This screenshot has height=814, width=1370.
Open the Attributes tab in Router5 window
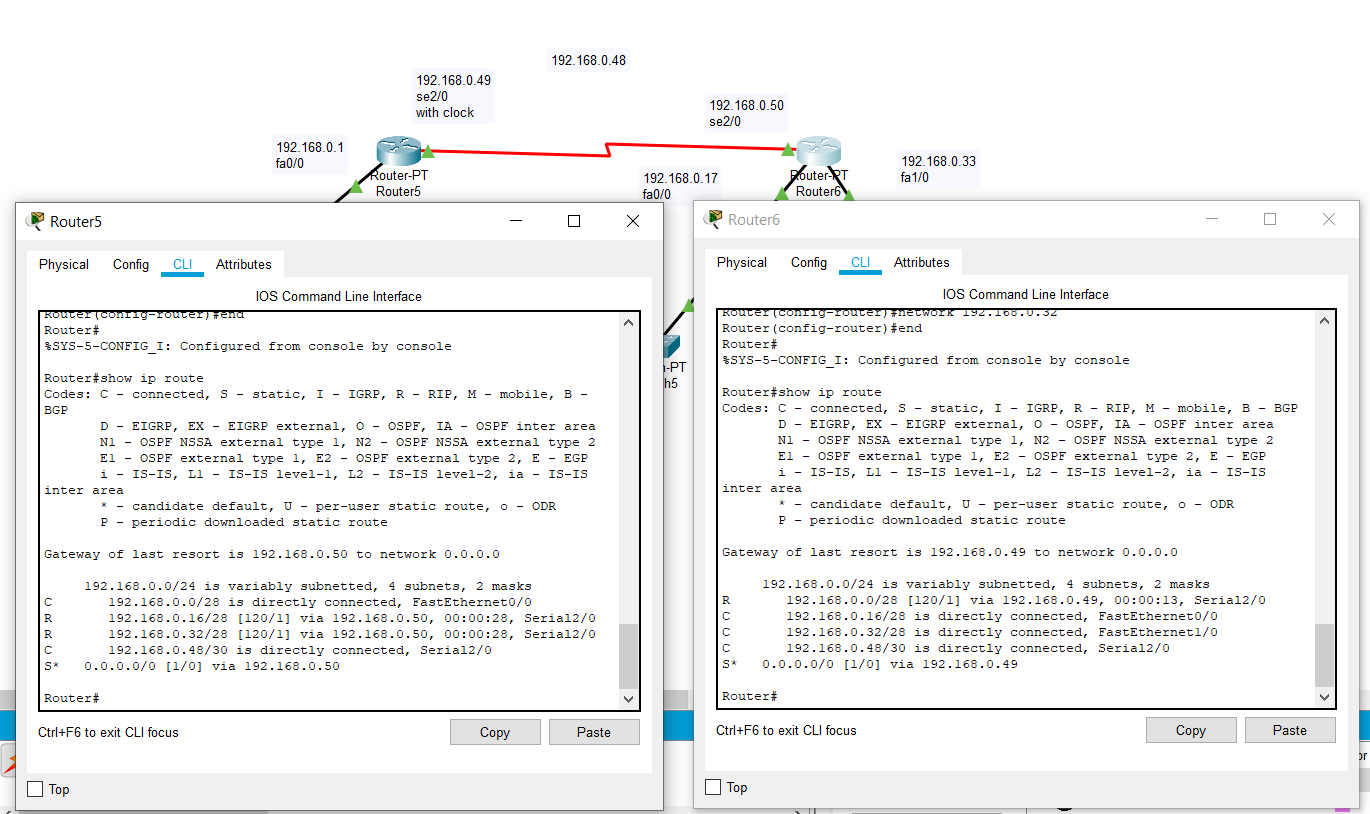244,265
